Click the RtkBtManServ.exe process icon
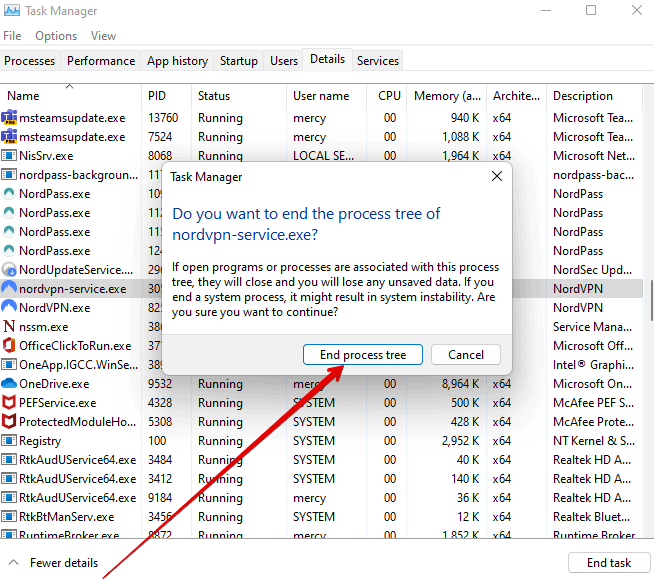The height and width of the screenshot is (583, 654). coord(10,517)
